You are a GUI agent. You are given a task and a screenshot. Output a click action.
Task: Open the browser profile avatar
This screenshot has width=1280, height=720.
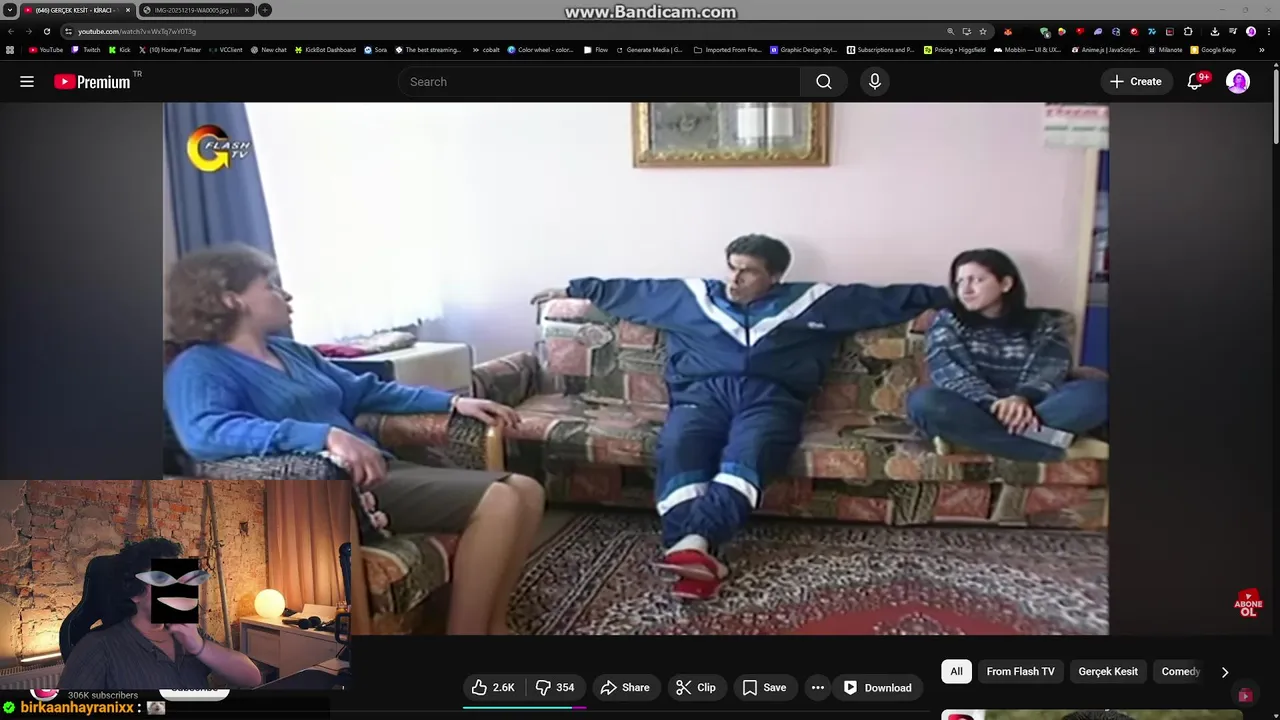coord(1251,31)
